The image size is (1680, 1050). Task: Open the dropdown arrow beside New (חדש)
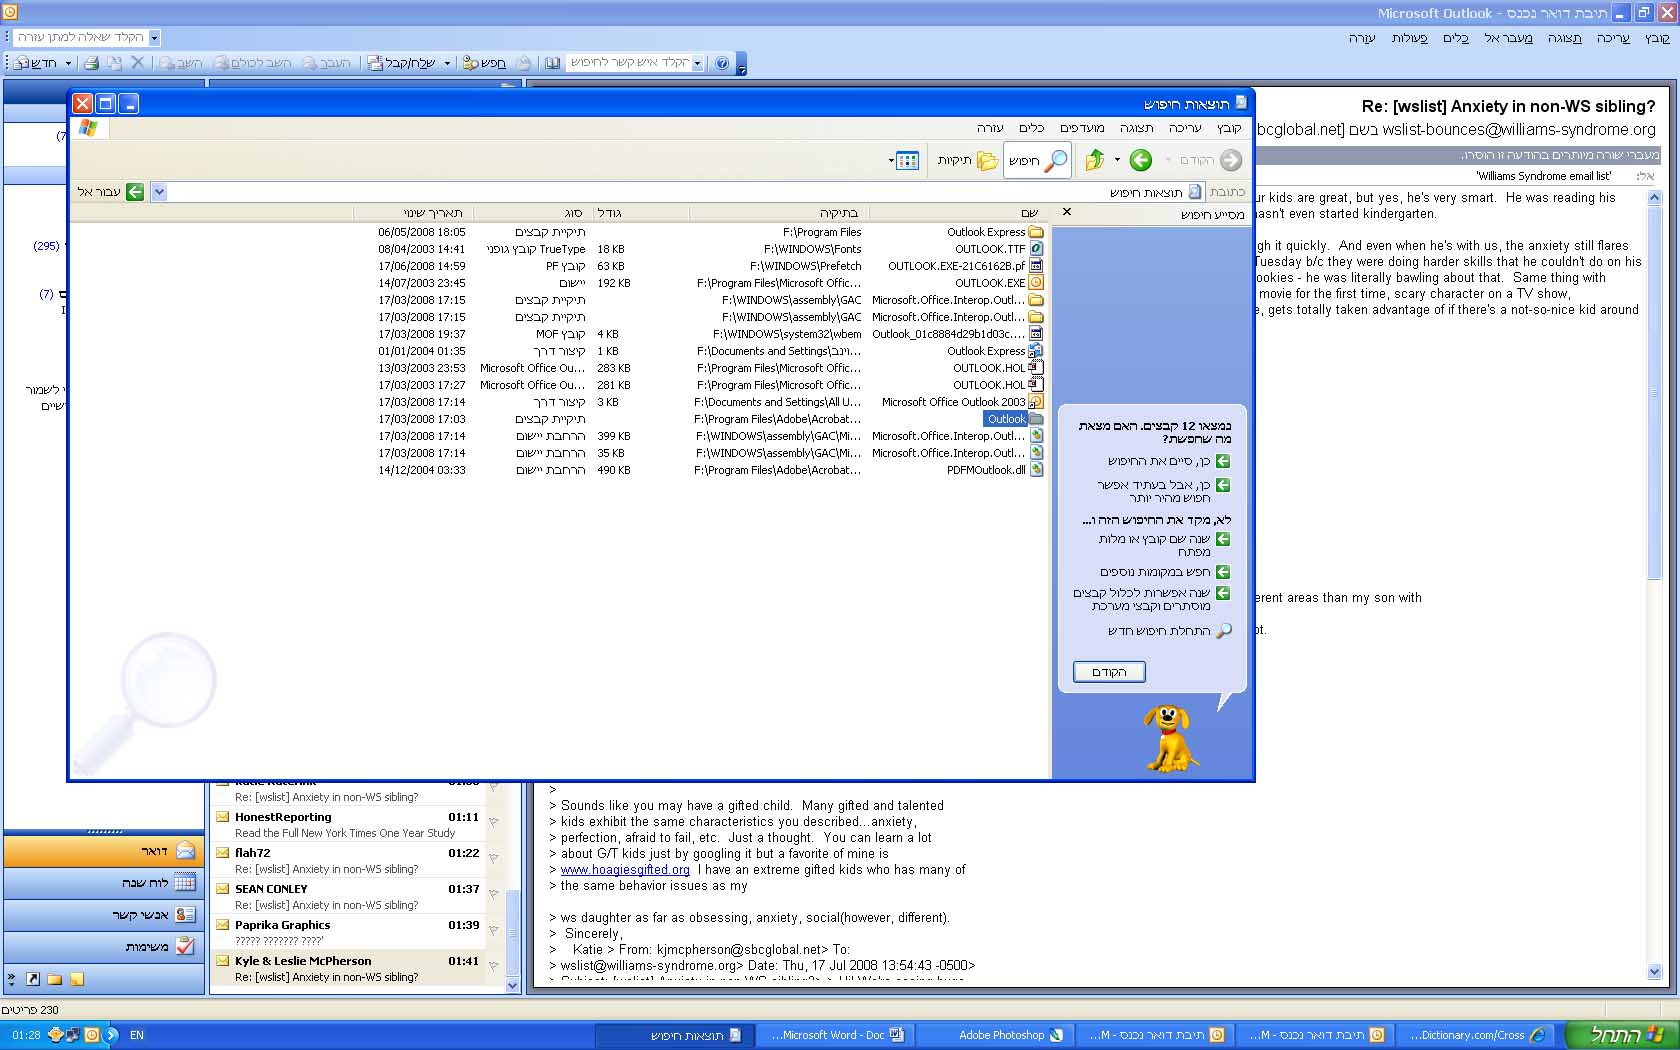click(x=68, y=63)
